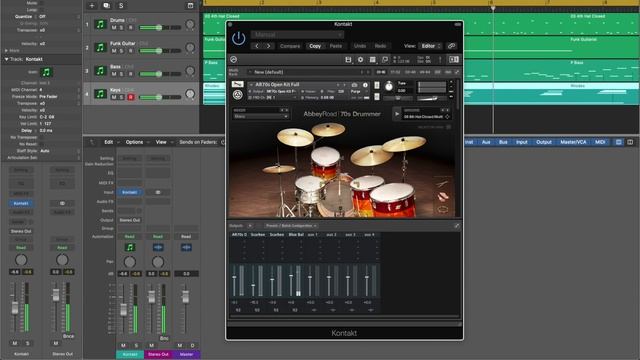Open the mixer Edit menu
The width and height of the screenshot is (640, 360).
click(109, 142)
